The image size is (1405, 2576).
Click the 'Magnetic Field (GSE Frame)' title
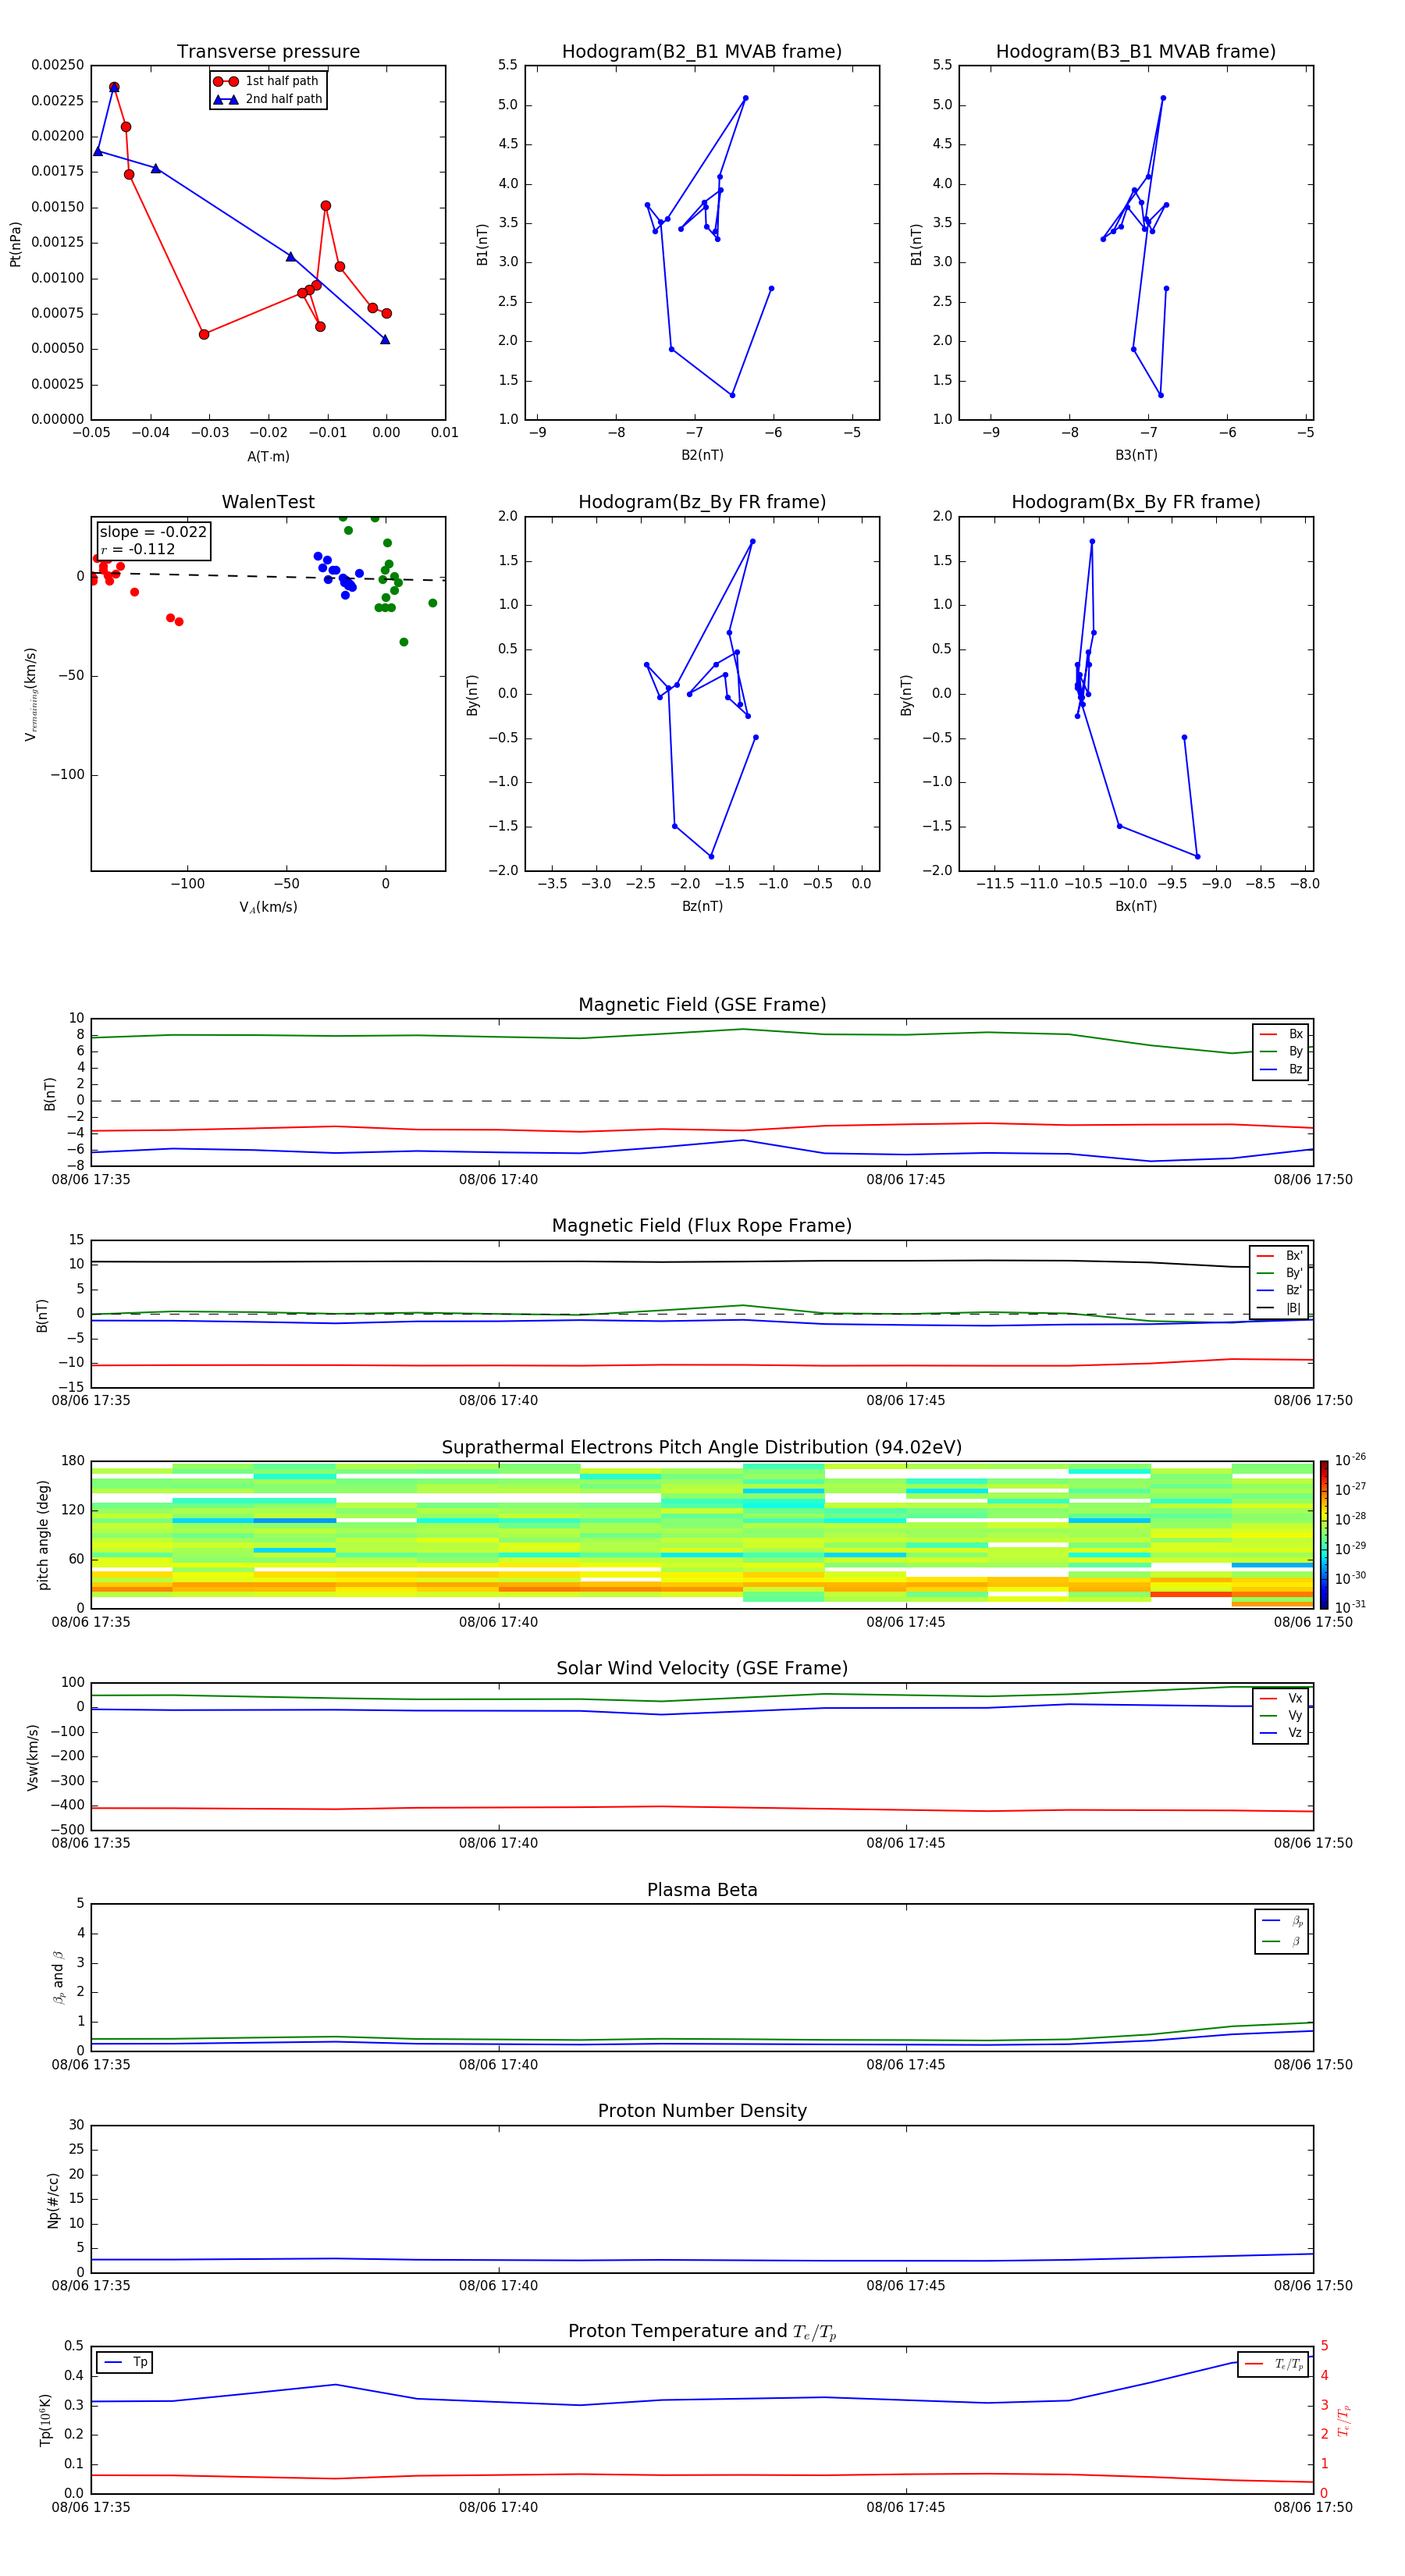point(702,1005)
